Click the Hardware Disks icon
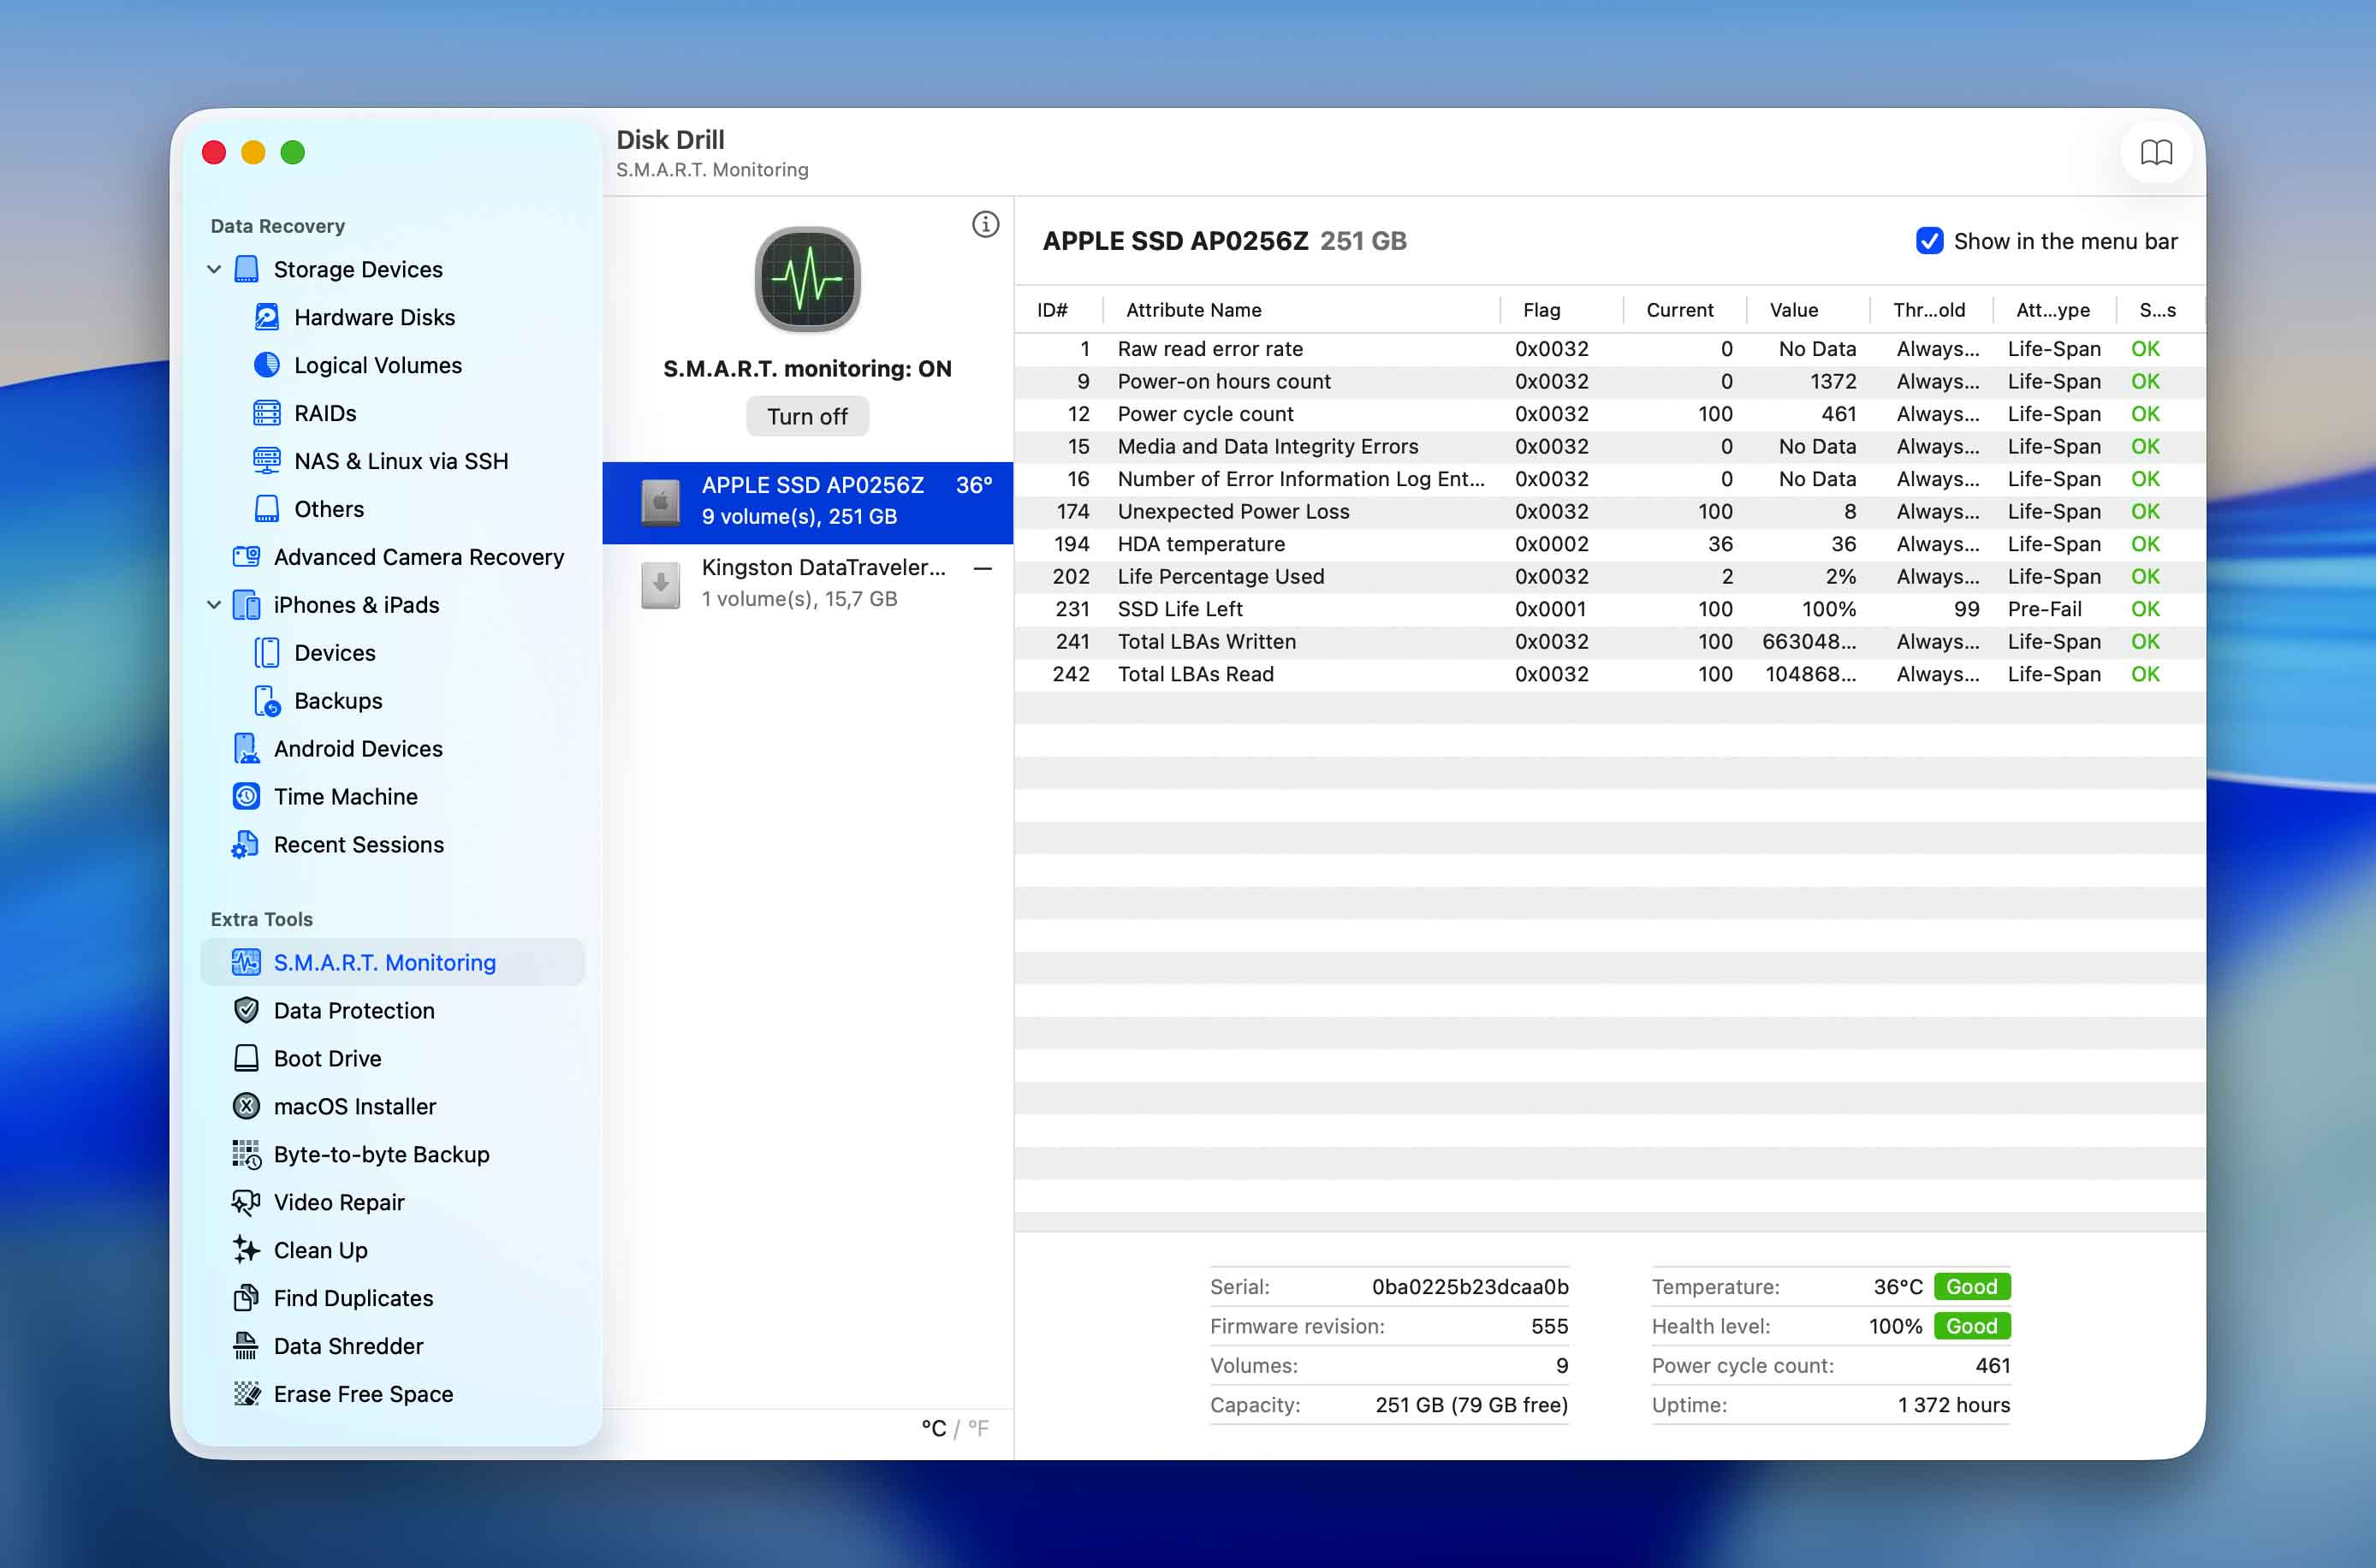 pos(267,317)
